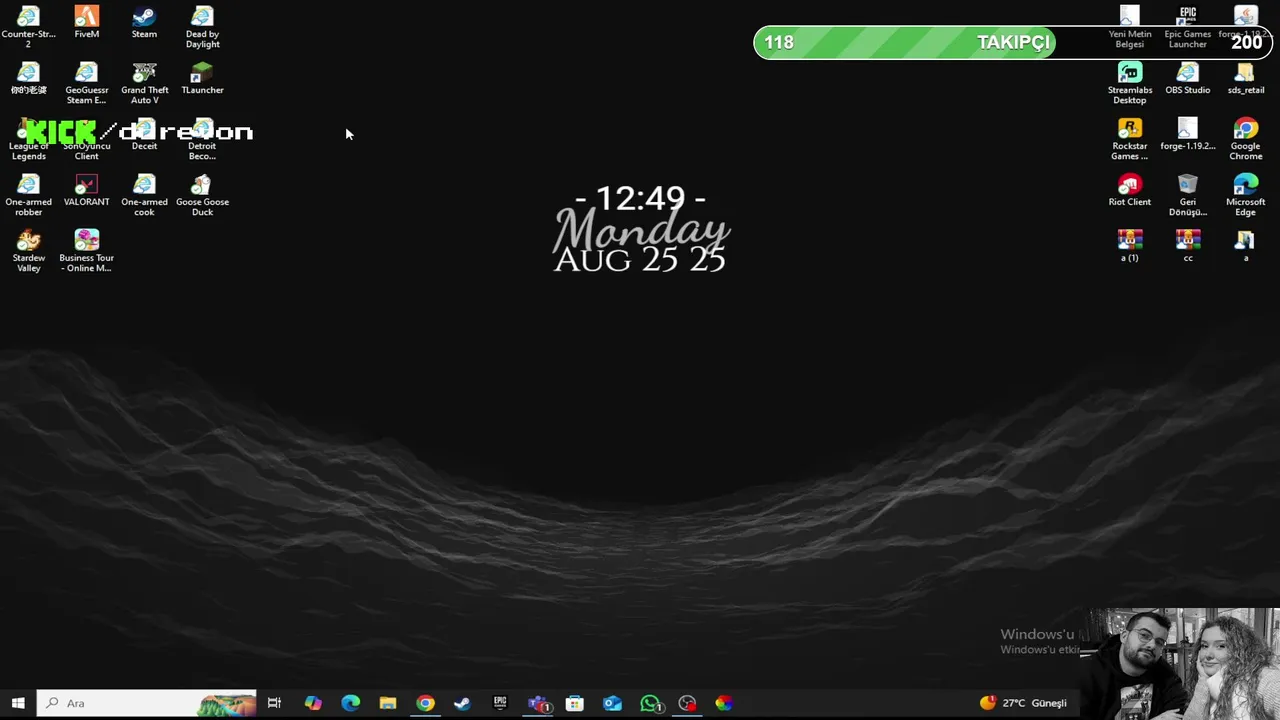Select the Yeni Metin Belgesi text file
Screen dimensions: 1280x720
click(x=1130, y=27)
